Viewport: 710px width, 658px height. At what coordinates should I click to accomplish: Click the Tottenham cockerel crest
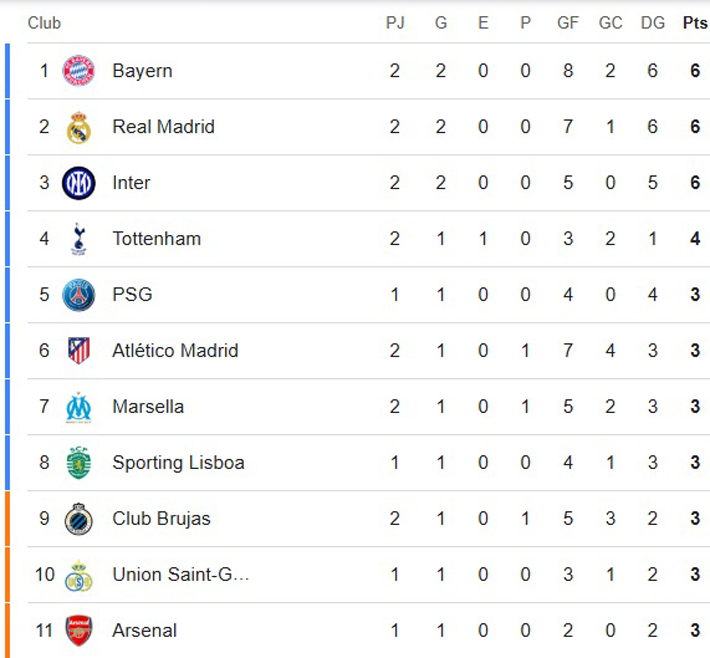[x=78, y=239]
